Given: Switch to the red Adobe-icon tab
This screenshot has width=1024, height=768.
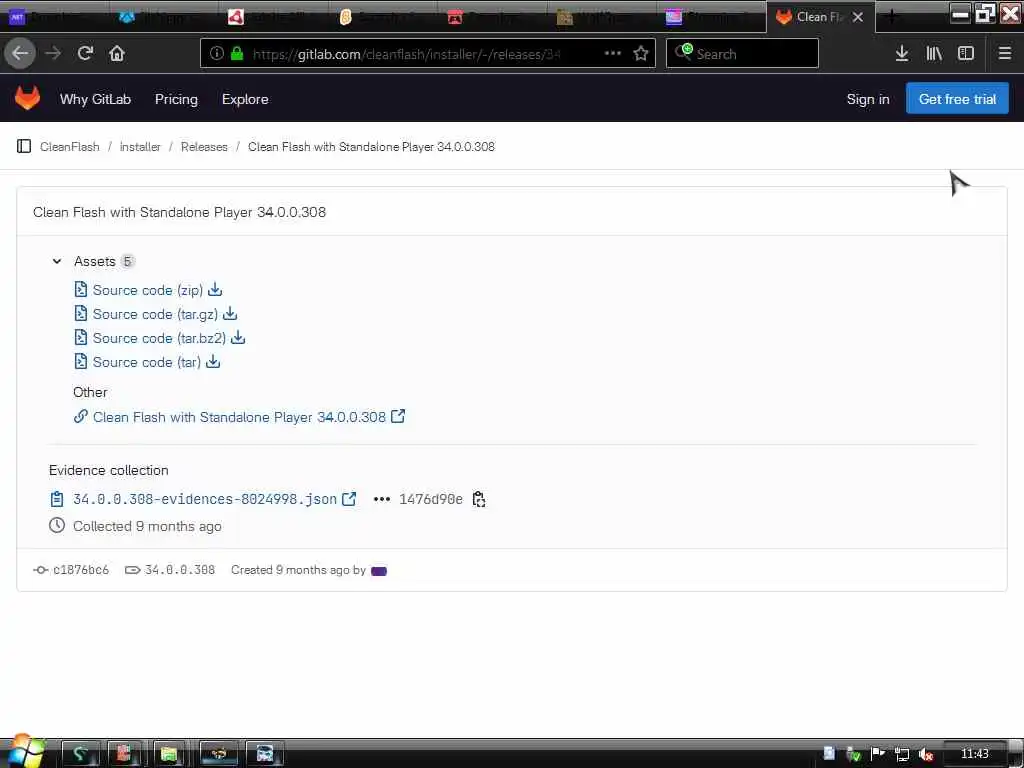Looking at the screenshot, I should tap(274, 17).
